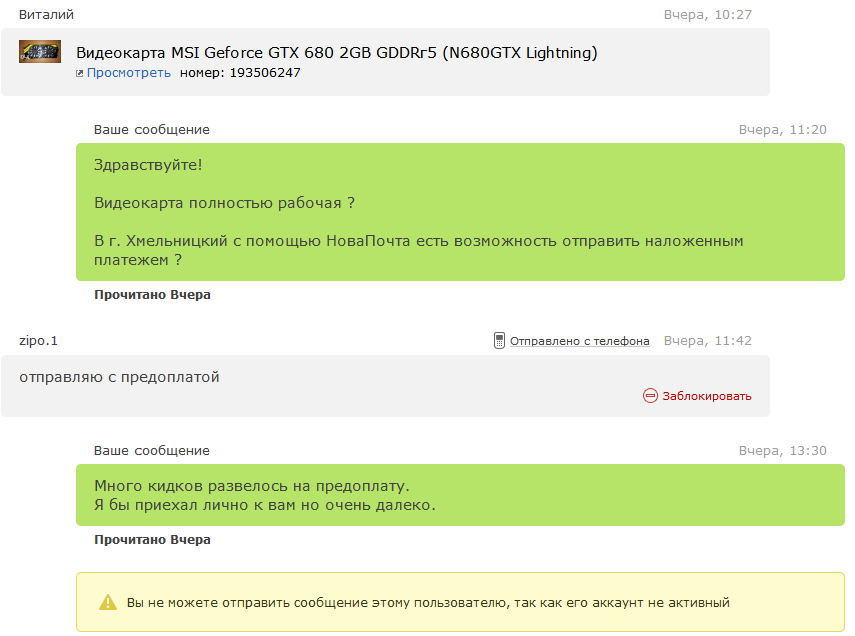Viewport: 855px width, 636px height.
Task: Select the listing title Видеокарта MSI Geforce GTX 680
Action: [336, 53]
